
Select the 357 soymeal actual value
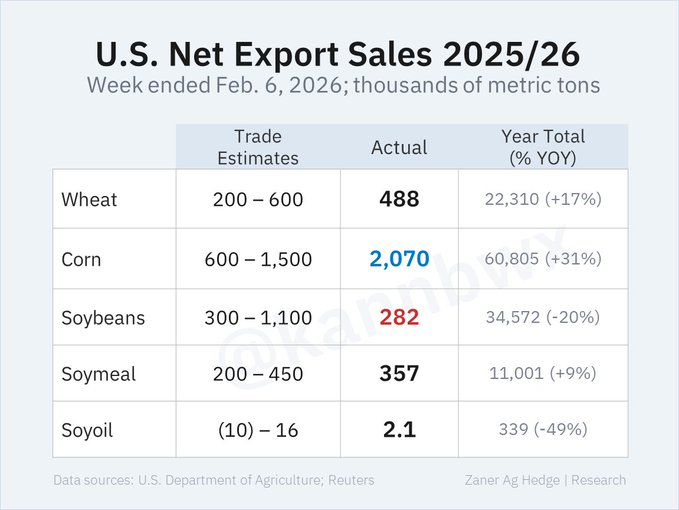(399, 373)
